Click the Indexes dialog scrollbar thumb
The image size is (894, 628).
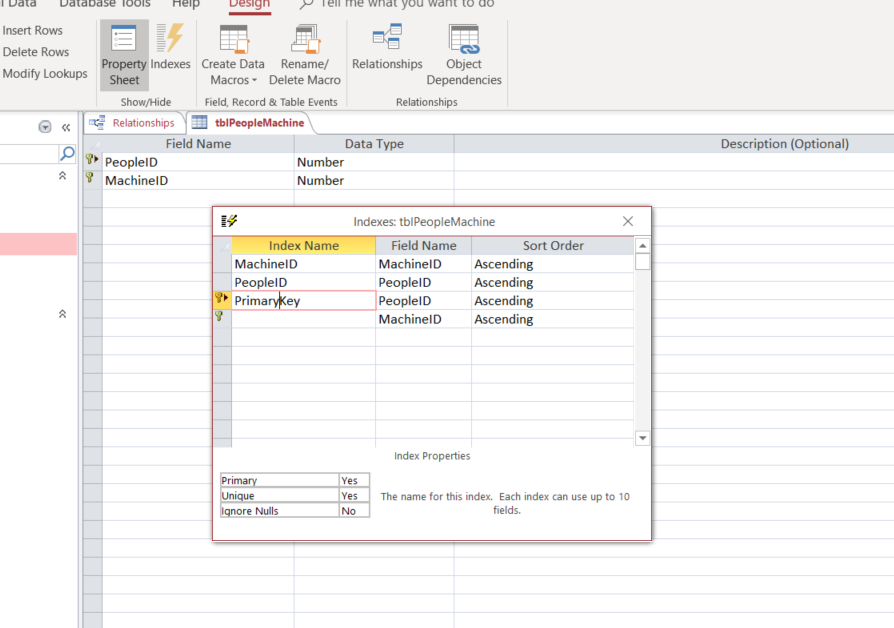643,262
